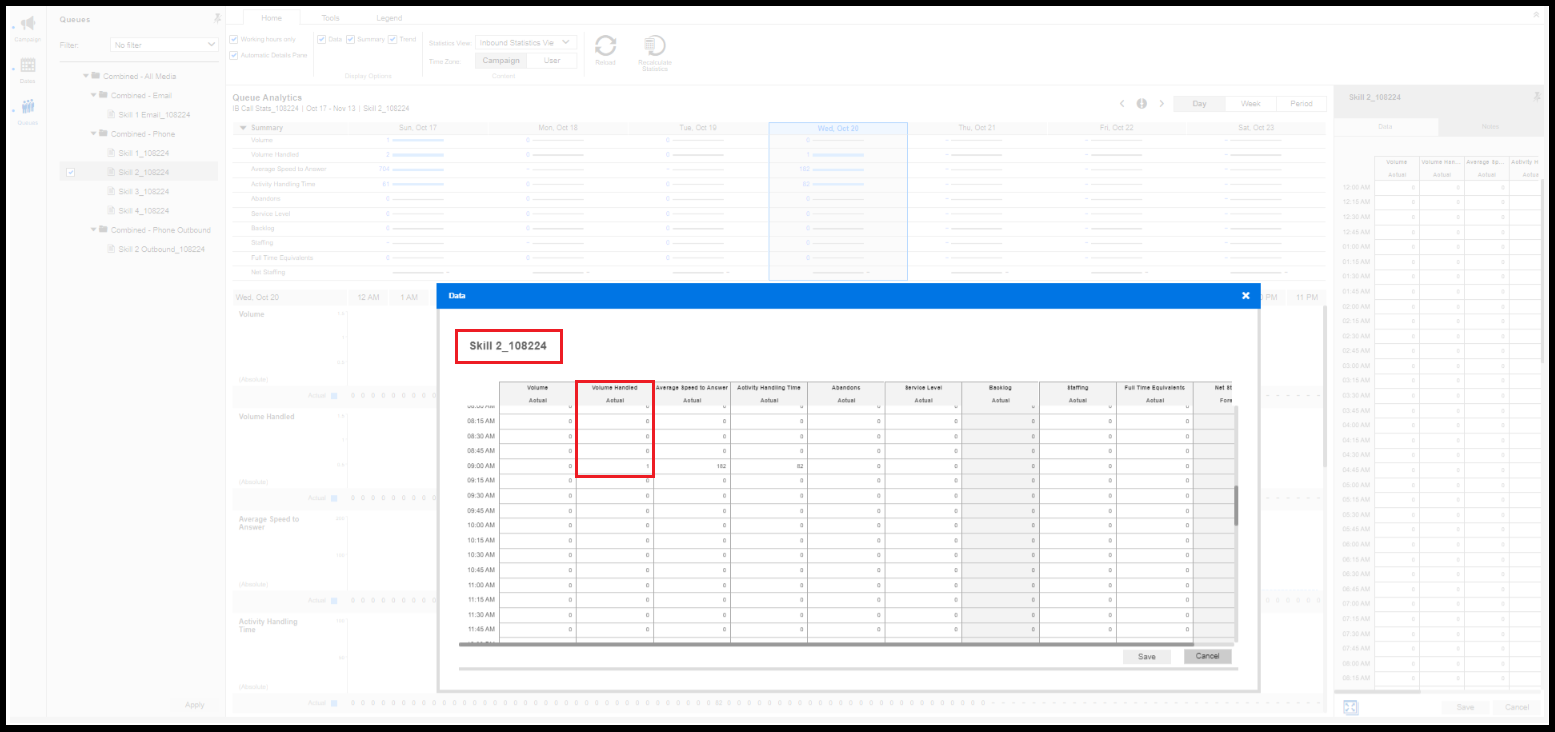Click Volume Handled cell for 09:00 AM
Screen dimensions: 1555x732
pyautogui.click(x=615, y=466)
